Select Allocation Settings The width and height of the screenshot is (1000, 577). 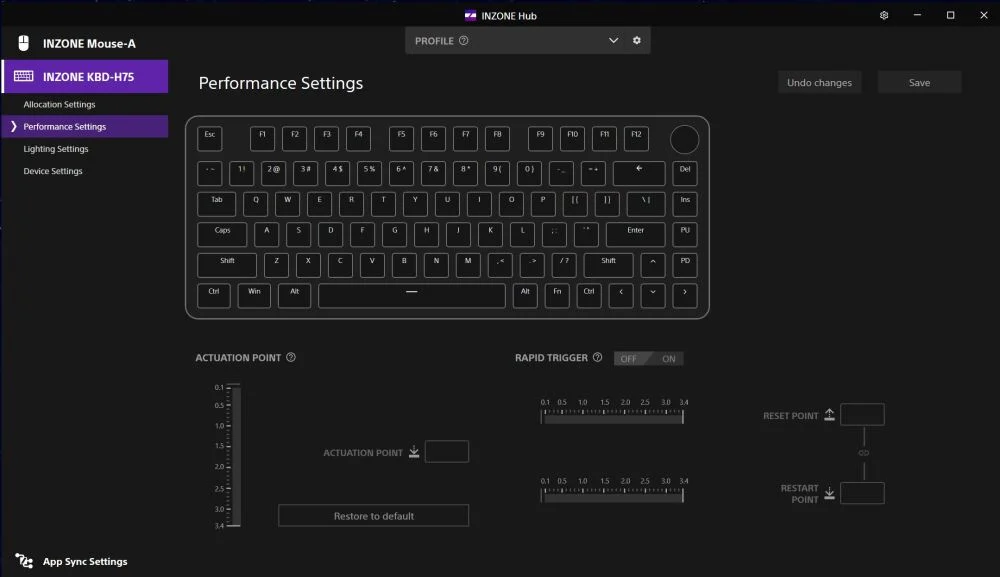[59, 104]
